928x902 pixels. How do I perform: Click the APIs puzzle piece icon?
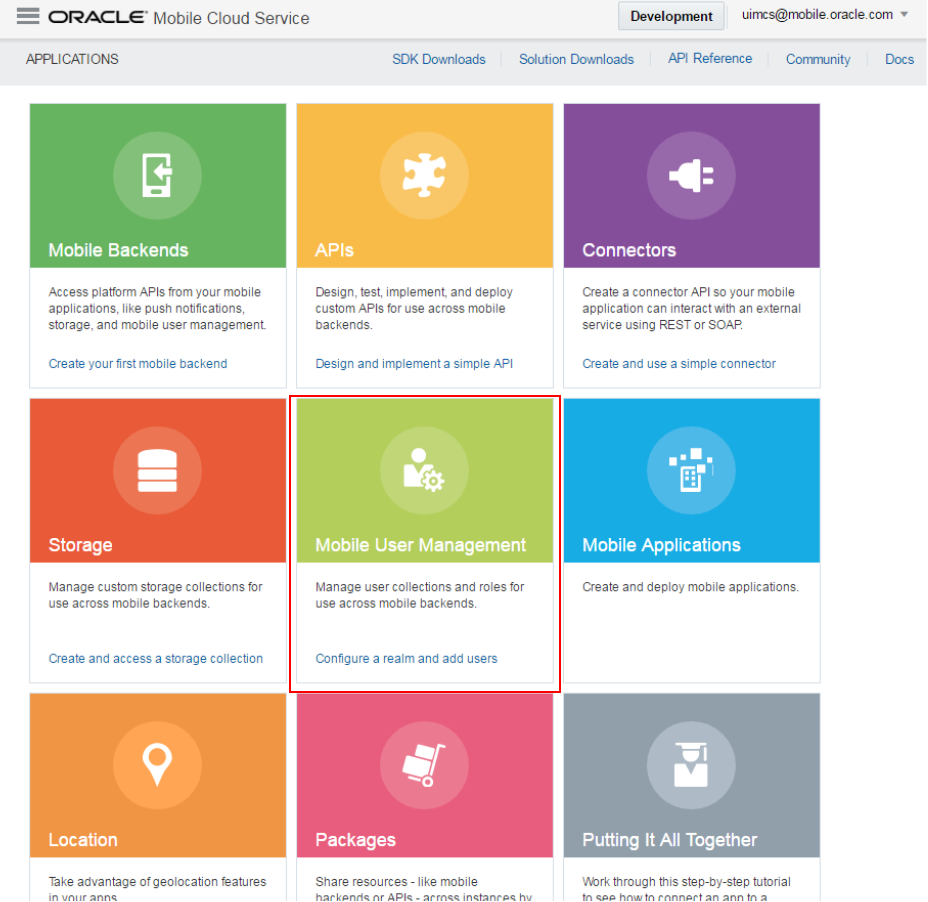click(424, 175)
